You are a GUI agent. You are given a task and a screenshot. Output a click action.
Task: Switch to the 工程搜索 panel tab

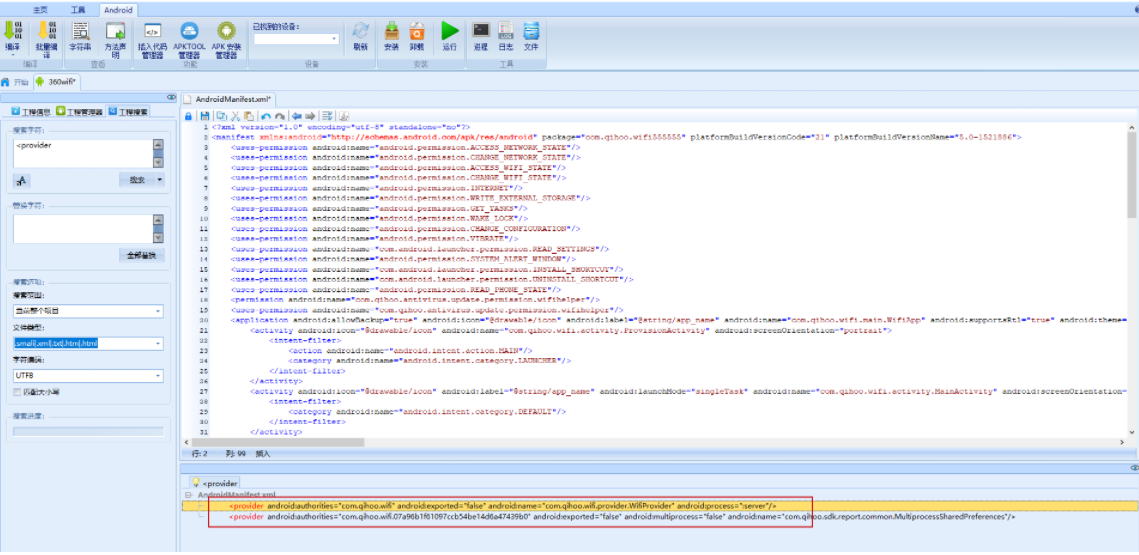(129, 112)
